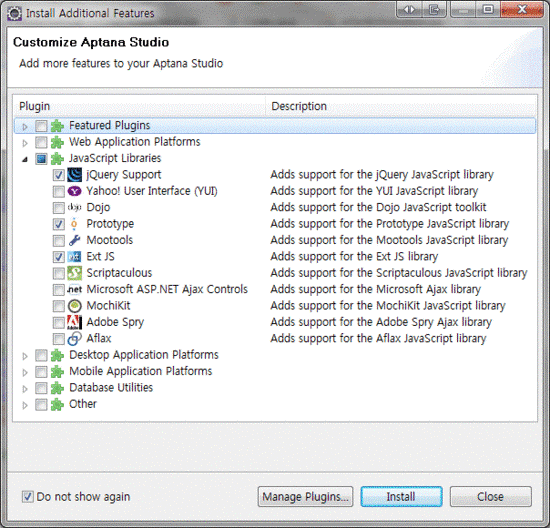Click the Install button
This screenshot has width=550, height=528.
click(x=401, y=496)
